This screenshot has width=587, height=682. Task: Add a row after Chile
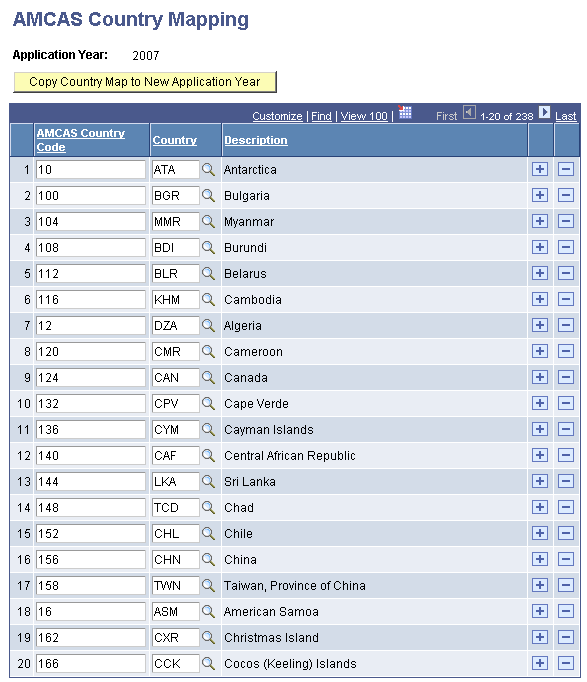tap(540, 533)
